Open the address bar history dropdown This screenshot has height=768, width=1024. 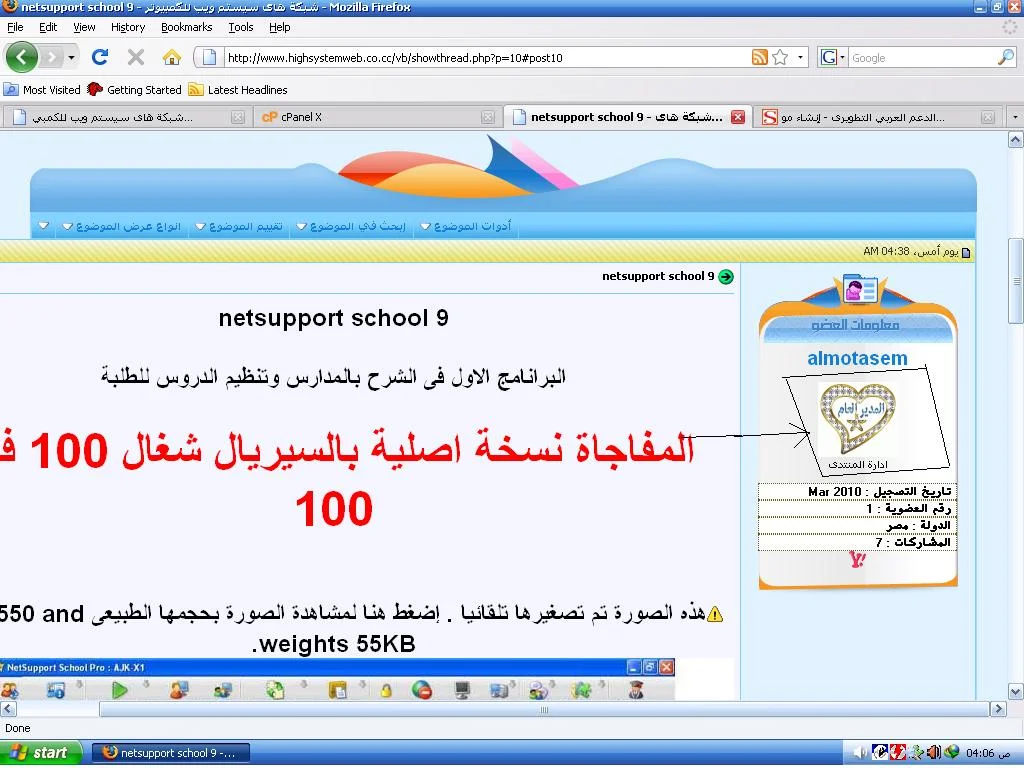tap(800, 57)
